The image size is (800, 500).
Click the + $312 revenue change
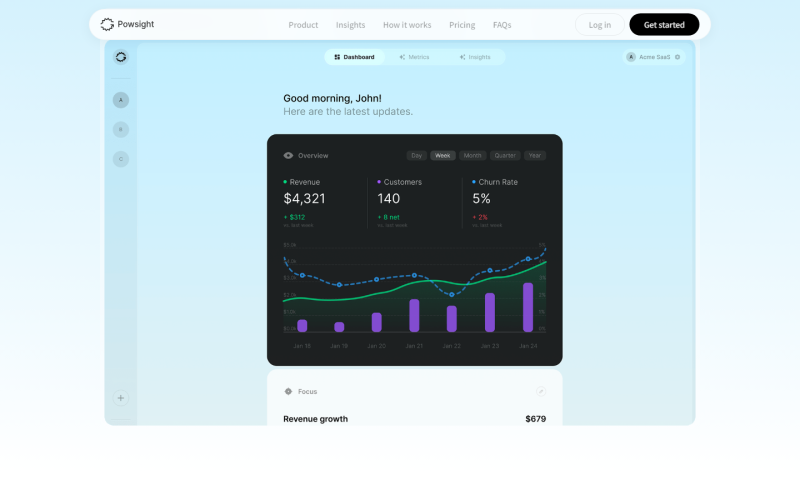(294, 217)
